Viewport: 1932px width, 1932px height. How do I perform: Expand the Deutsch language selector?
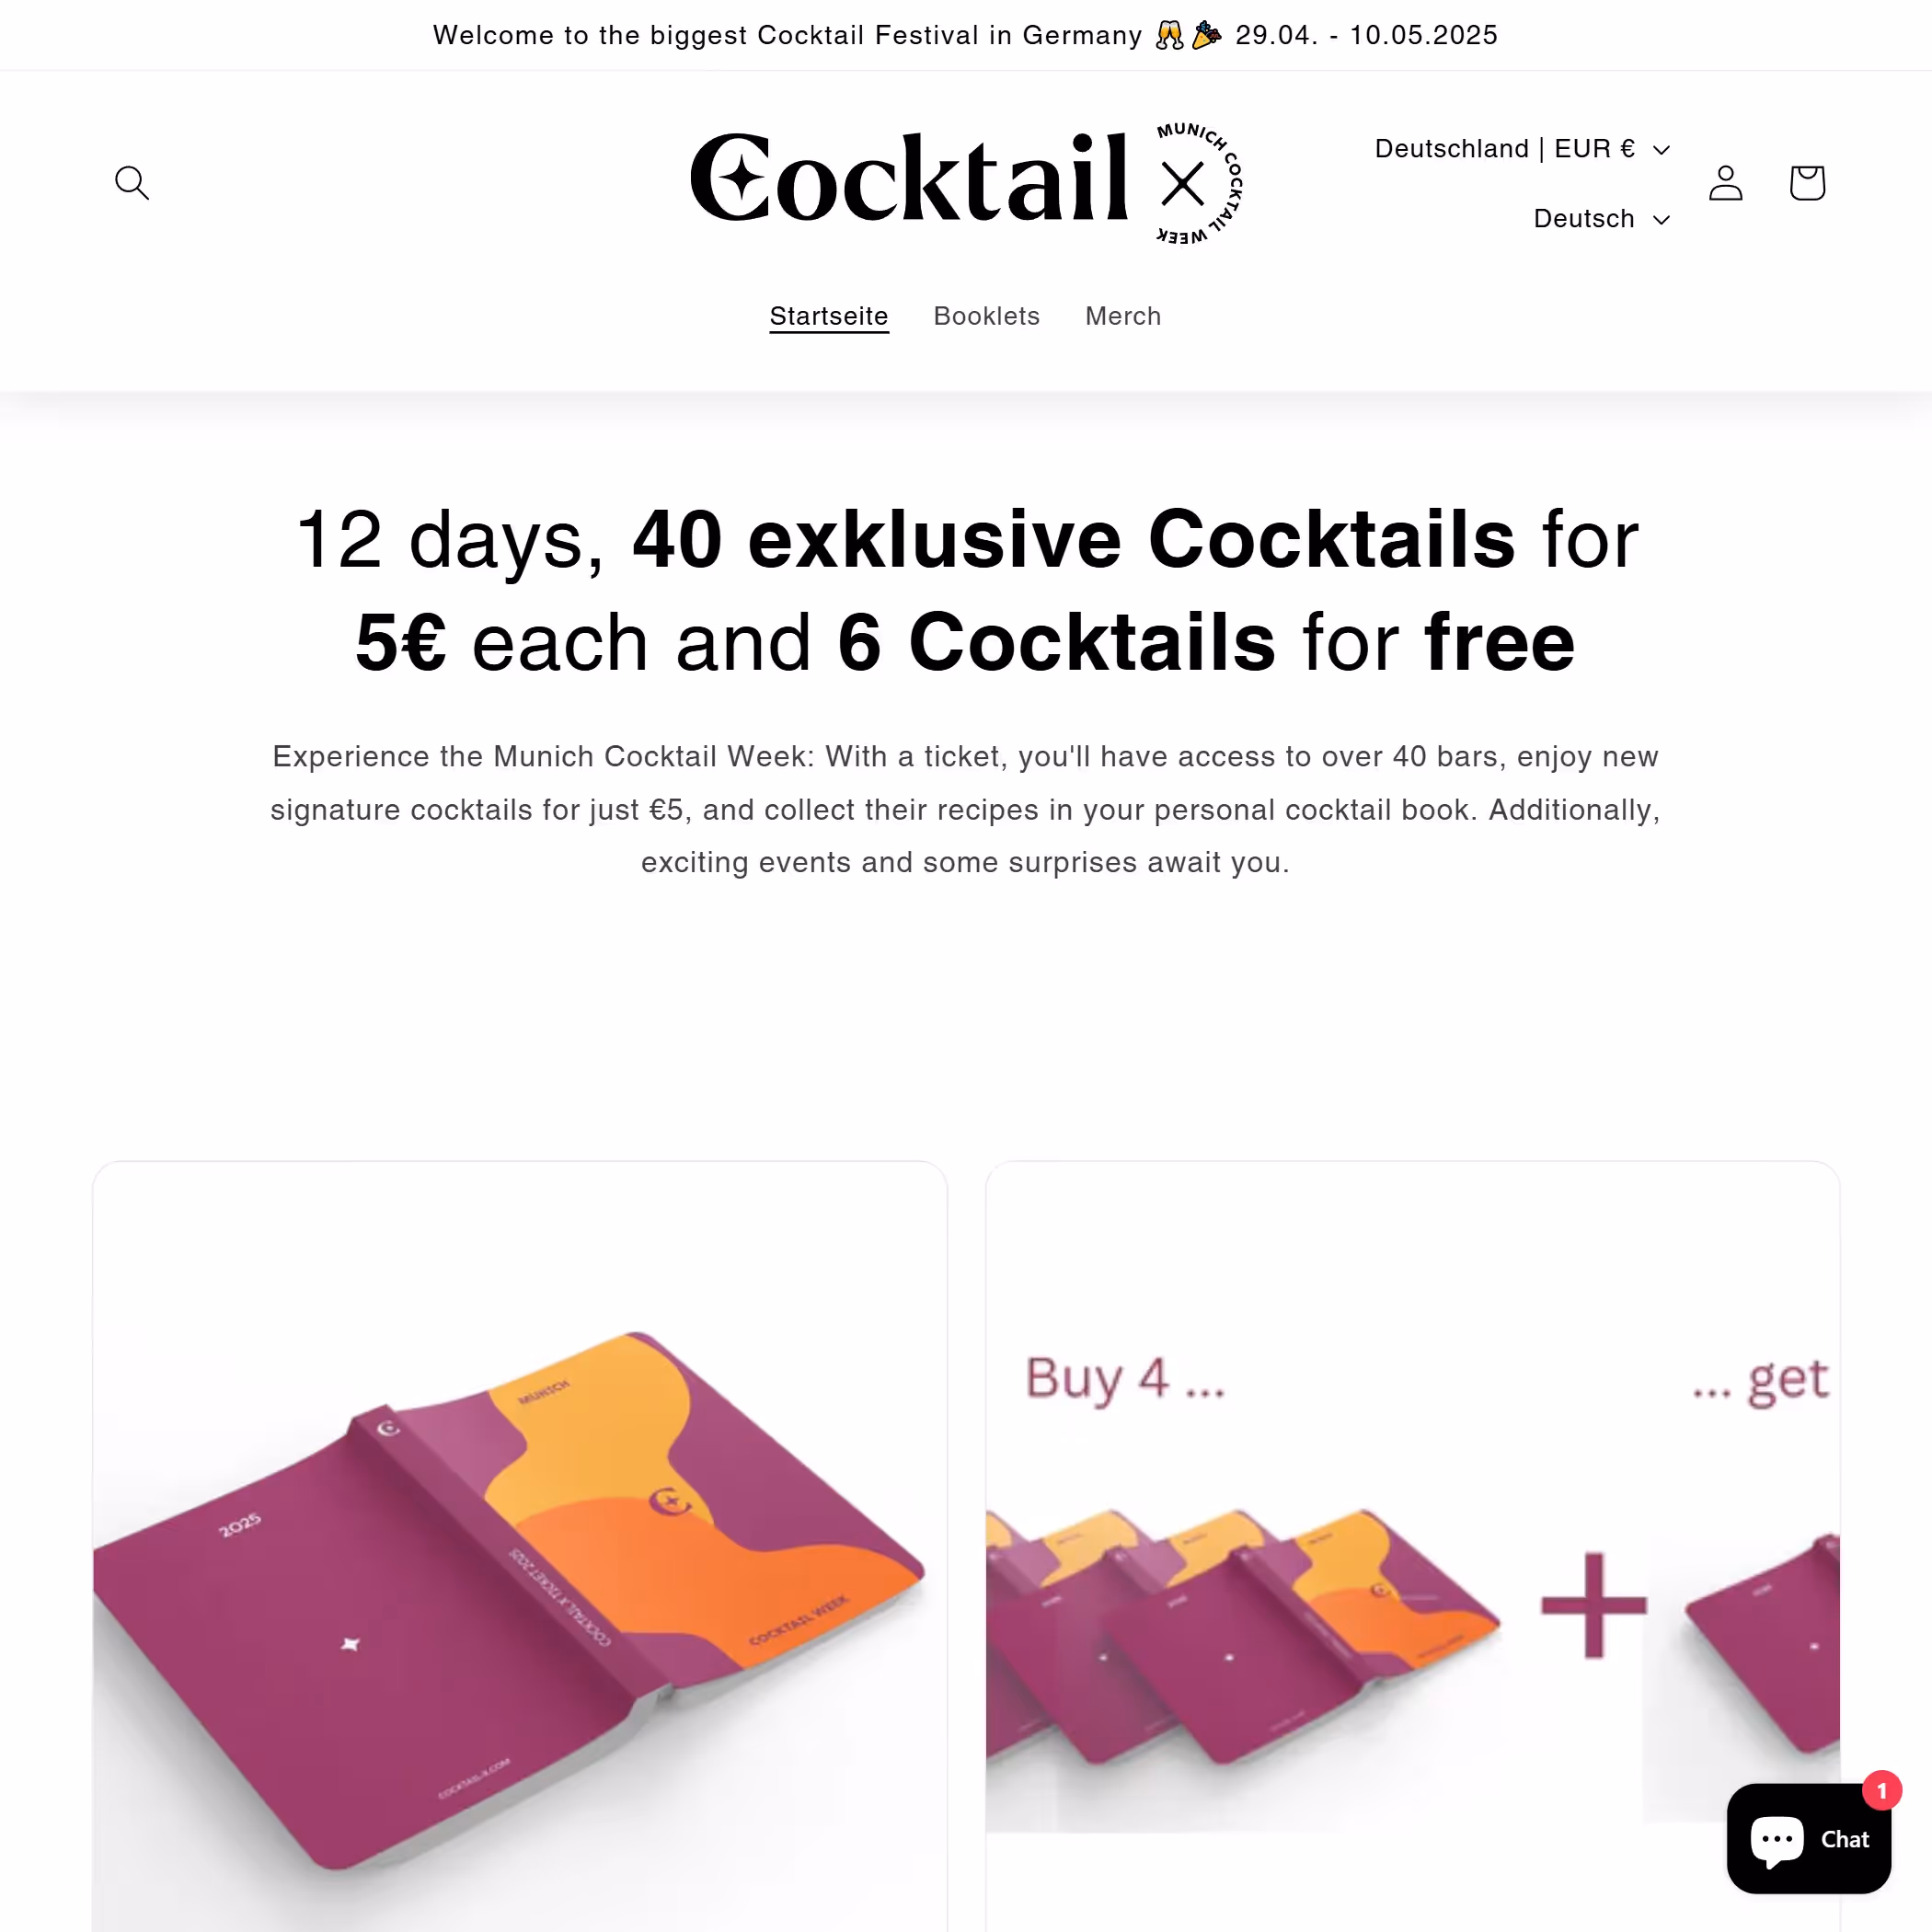click(1601, 219)
